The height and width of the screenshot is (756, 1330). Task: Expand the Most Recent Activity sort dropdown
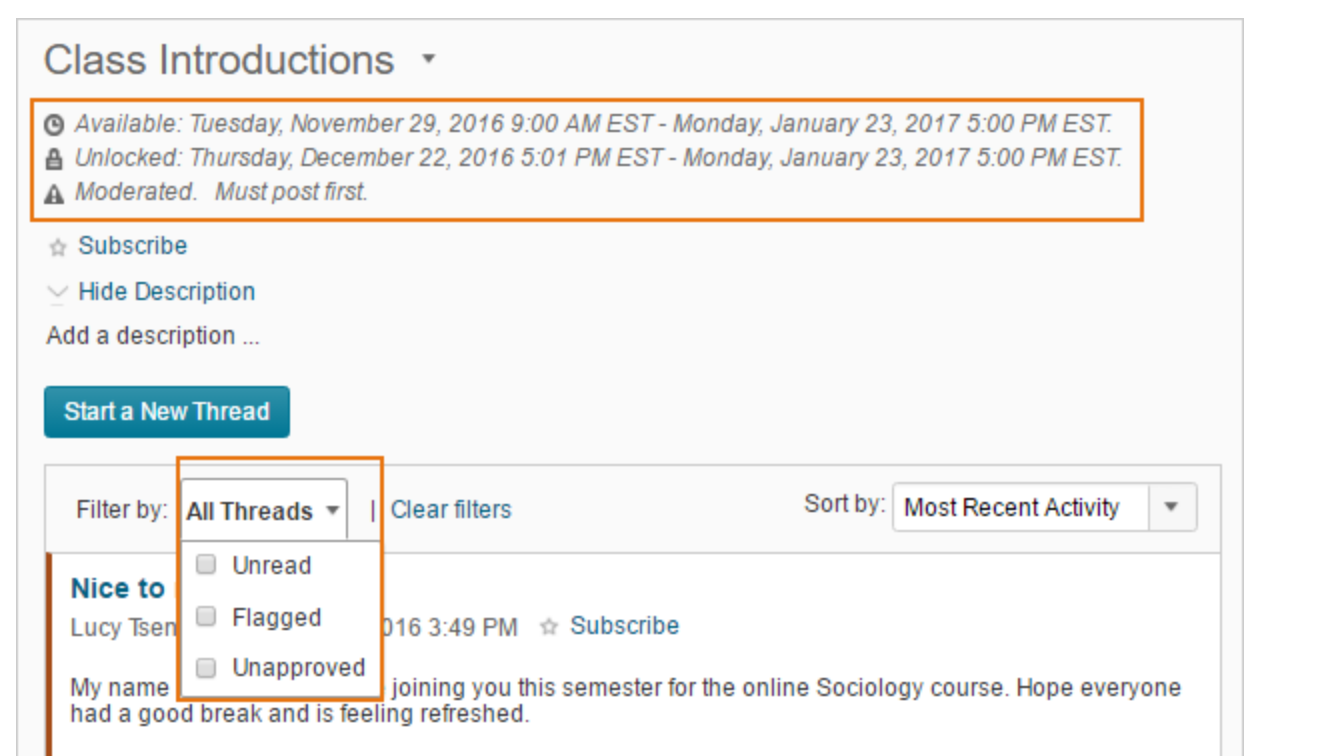(x=1043, y=508)
